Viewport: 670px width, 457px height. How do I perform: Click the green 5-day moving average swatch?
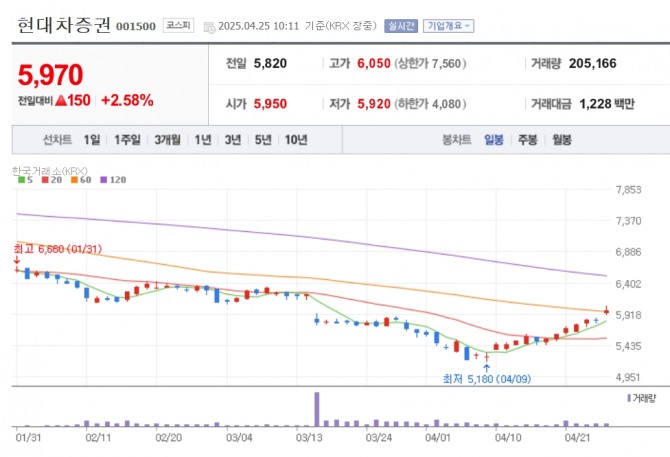coord(21,180)
